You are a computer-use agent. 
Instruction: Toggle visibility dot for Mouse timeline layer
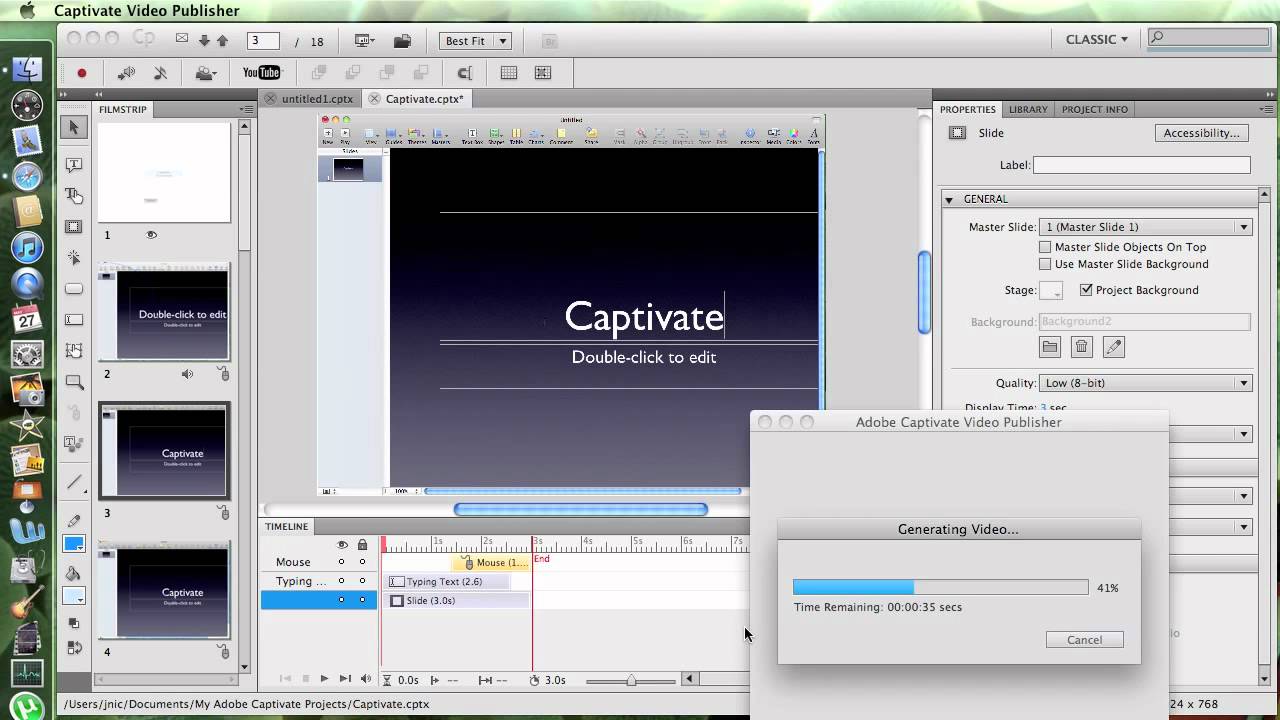[x=341, y=562]
